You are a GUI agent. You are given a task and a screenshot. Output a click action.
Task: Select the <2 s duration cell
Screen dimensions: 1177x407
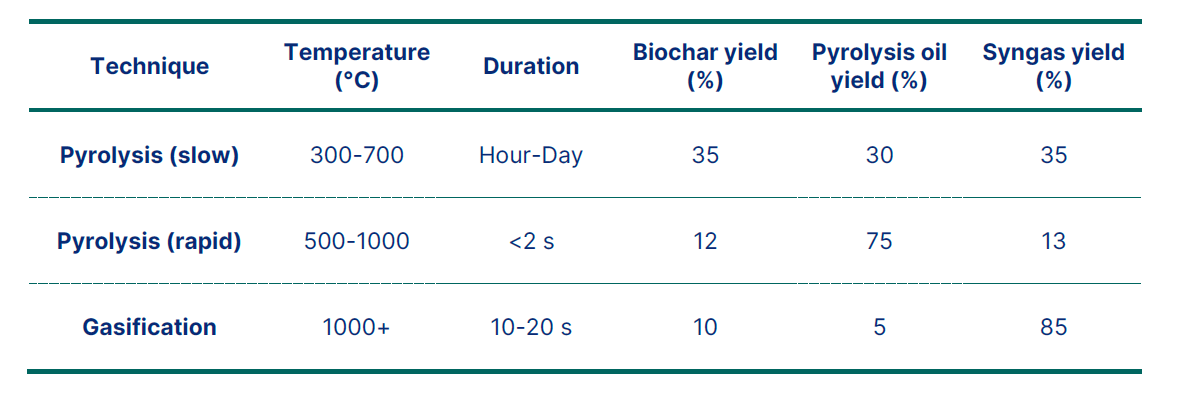531,241
